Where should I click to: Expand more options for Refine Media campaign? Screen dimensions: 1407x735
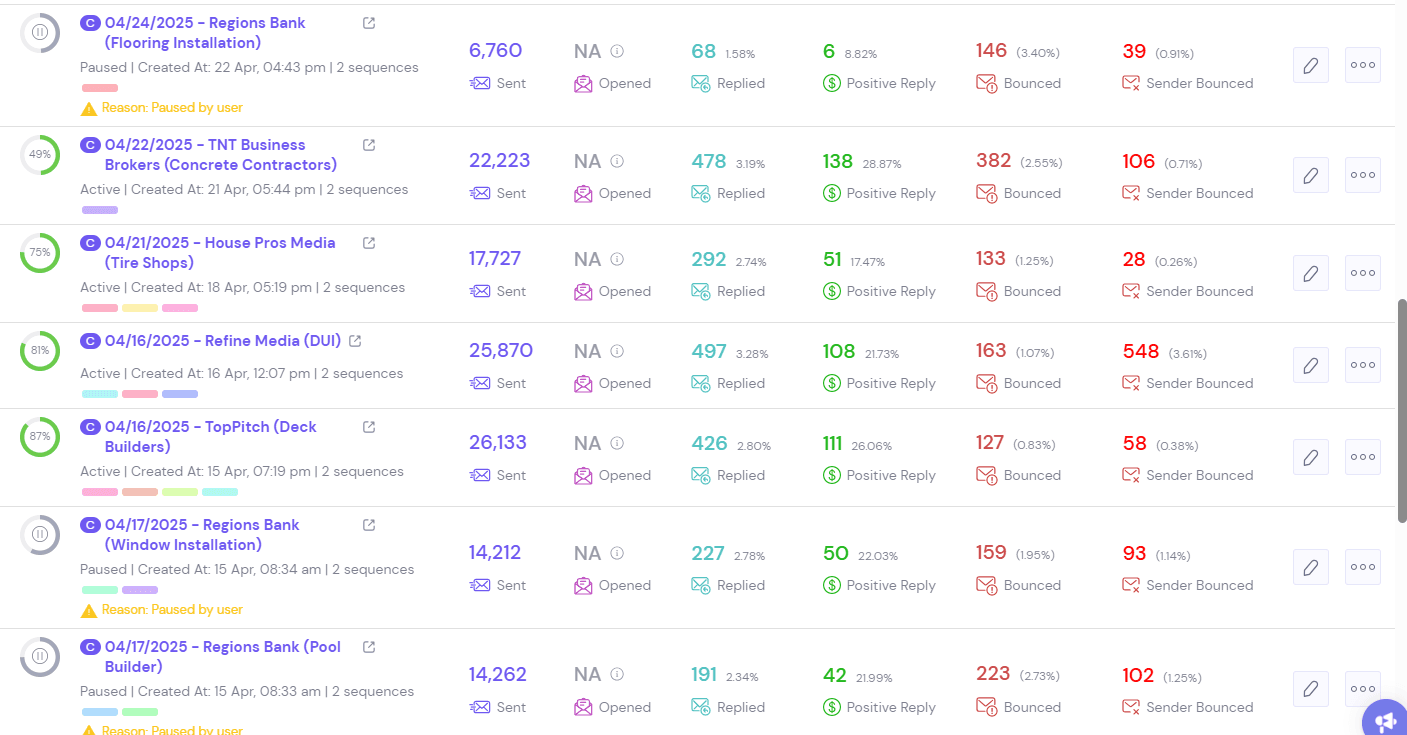1362,365
